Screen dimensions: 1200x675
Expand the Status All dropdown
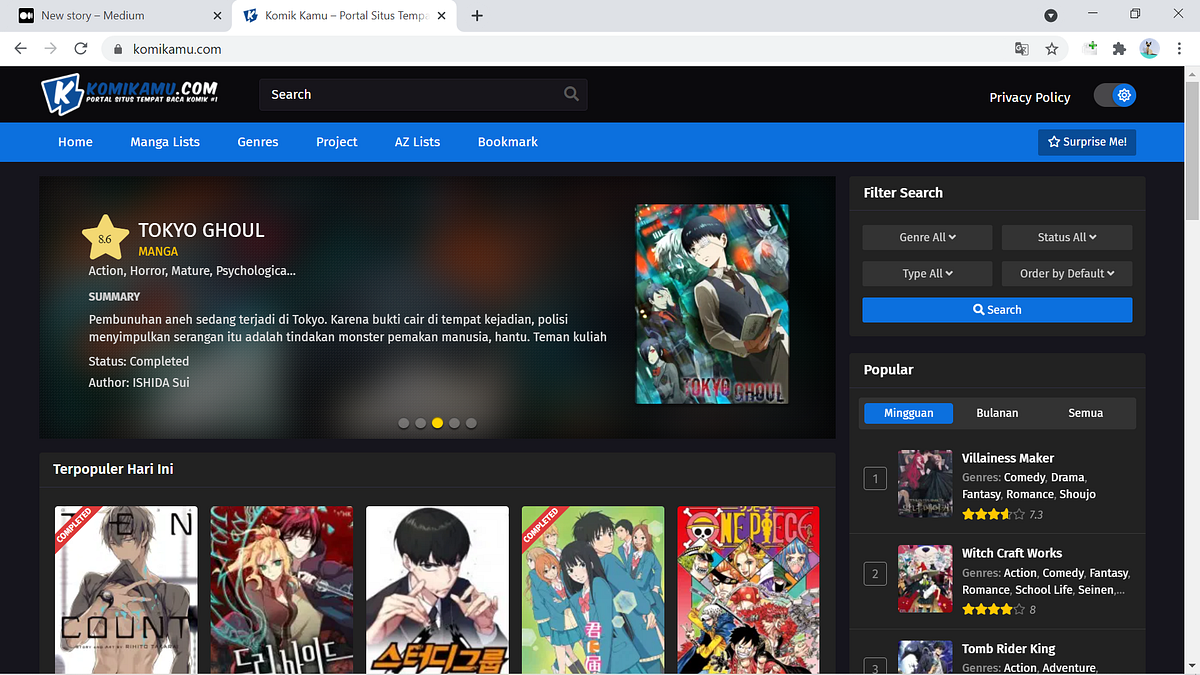click(x=1067, y=237)
